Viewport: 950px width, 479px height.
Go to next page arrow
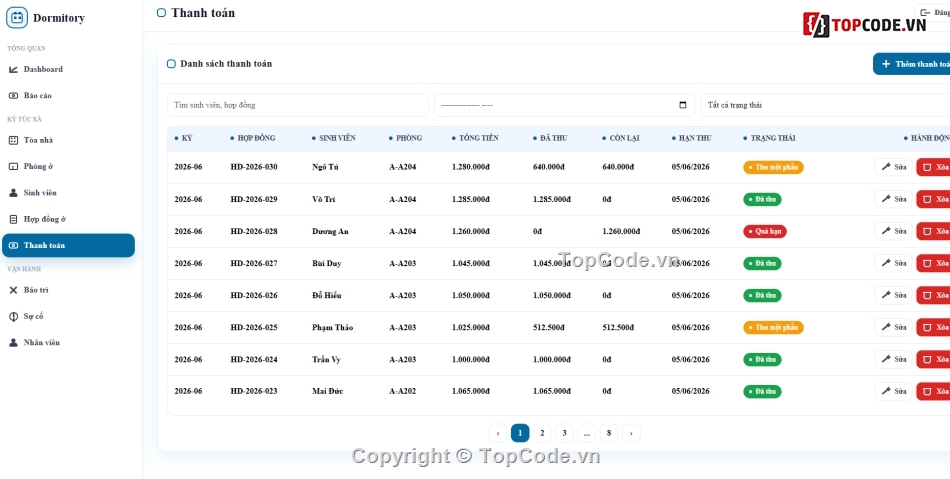(x=631, y=433)
